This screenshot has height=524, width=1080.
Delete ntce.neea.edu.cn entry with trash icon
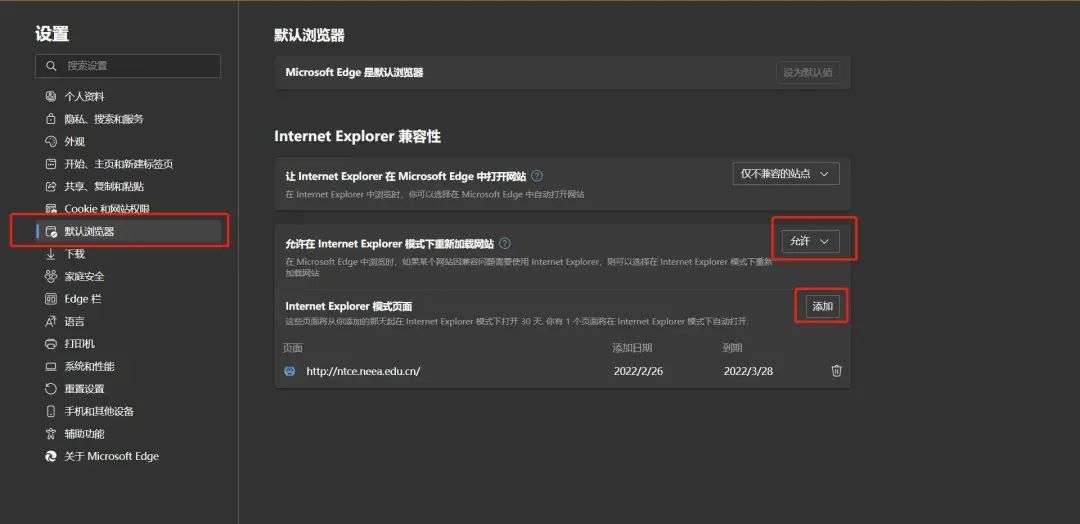pos(836,370)
